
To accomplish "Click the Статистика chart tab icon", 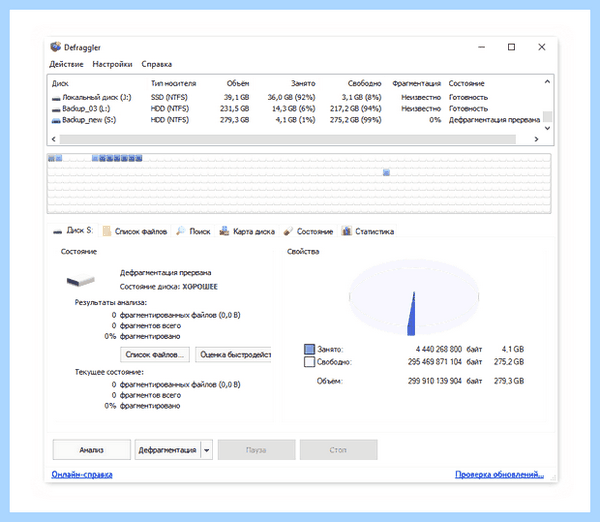I will point(347,231).
